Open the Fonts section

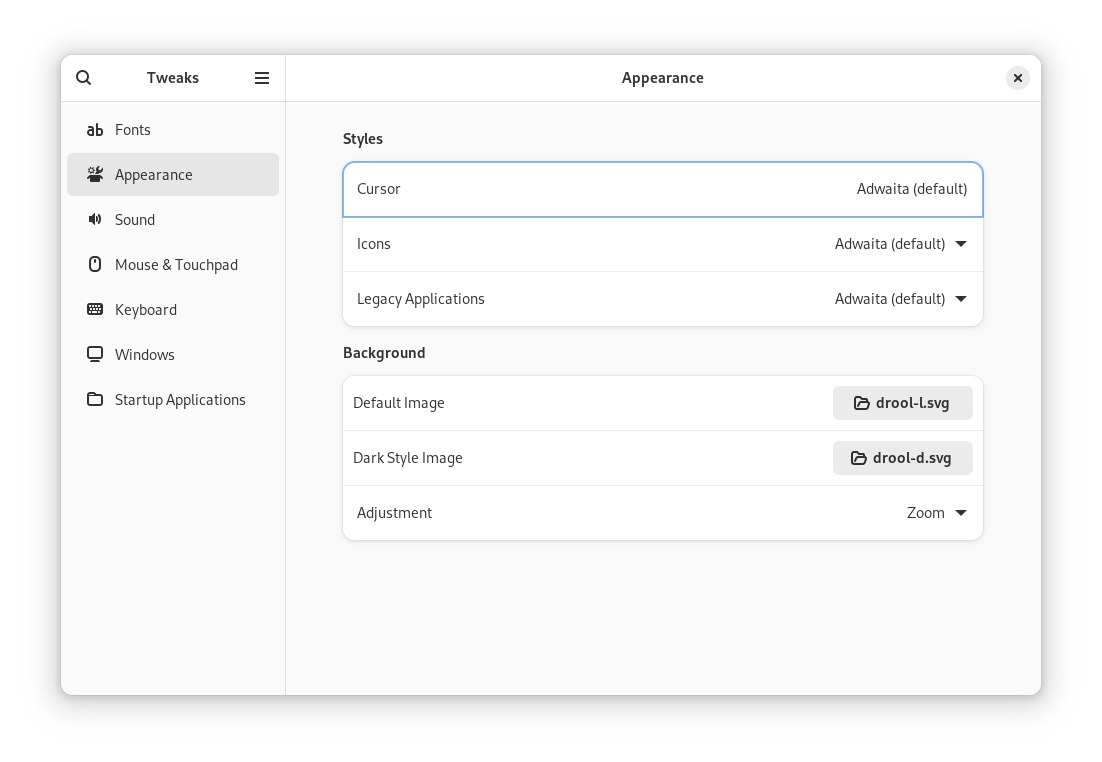[x=173, y=130]
